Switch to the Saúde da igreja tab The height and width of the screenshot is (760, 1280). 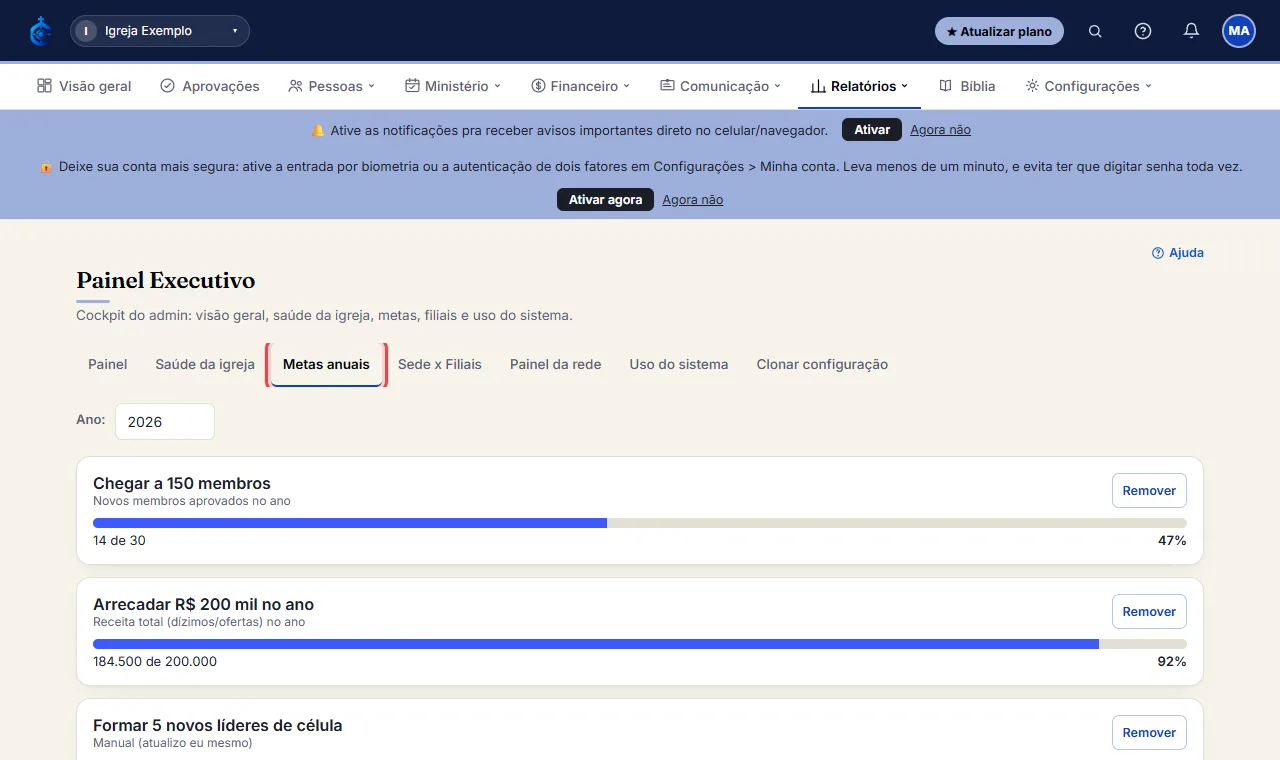click(x=205, y=364)
